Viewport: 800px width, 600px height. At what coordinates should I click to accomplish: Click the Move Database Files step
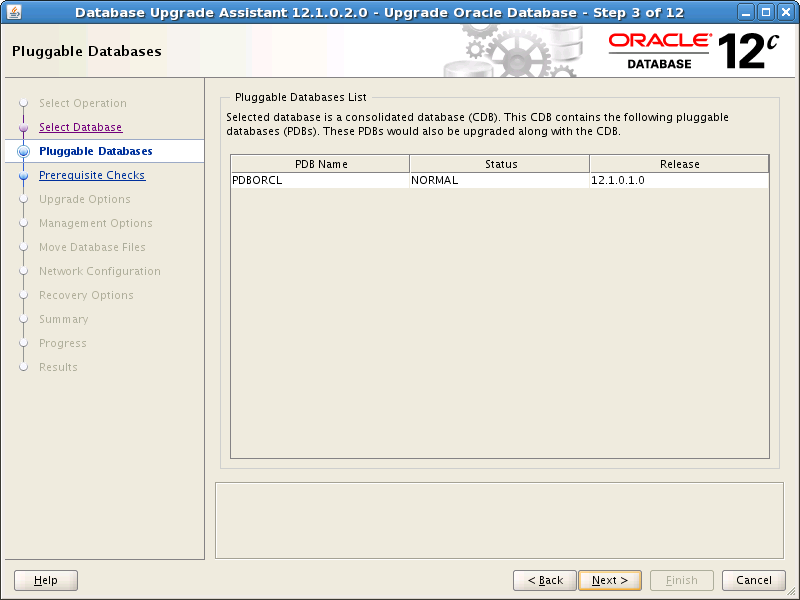[92, 247]
